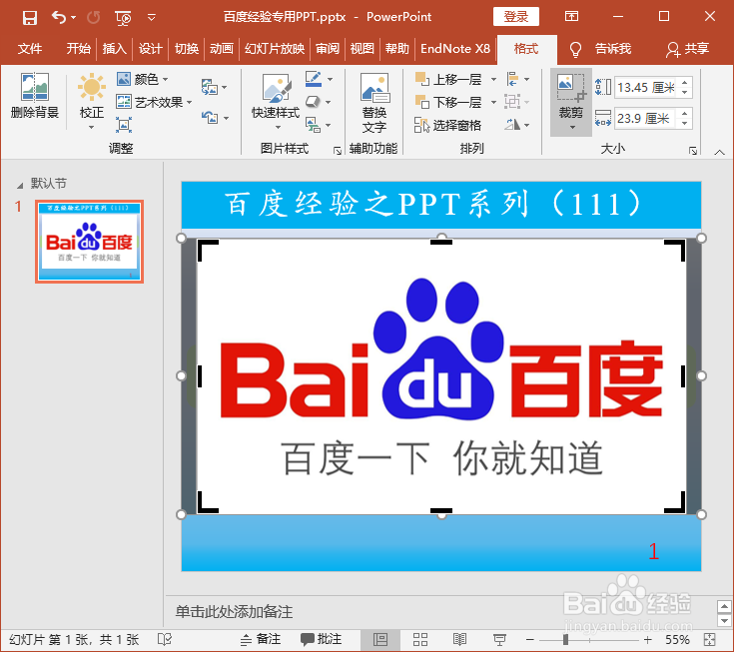Open the 图片样式 dialog launcher
734x652 pixels.
[337, 150]
